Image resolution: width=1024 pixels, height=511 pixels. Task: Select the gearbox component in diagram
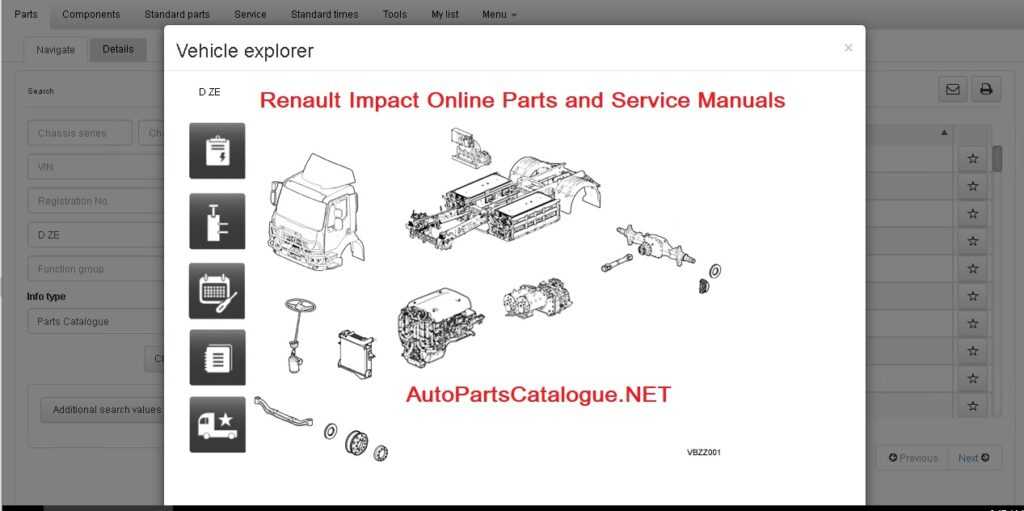coord(538,298)
